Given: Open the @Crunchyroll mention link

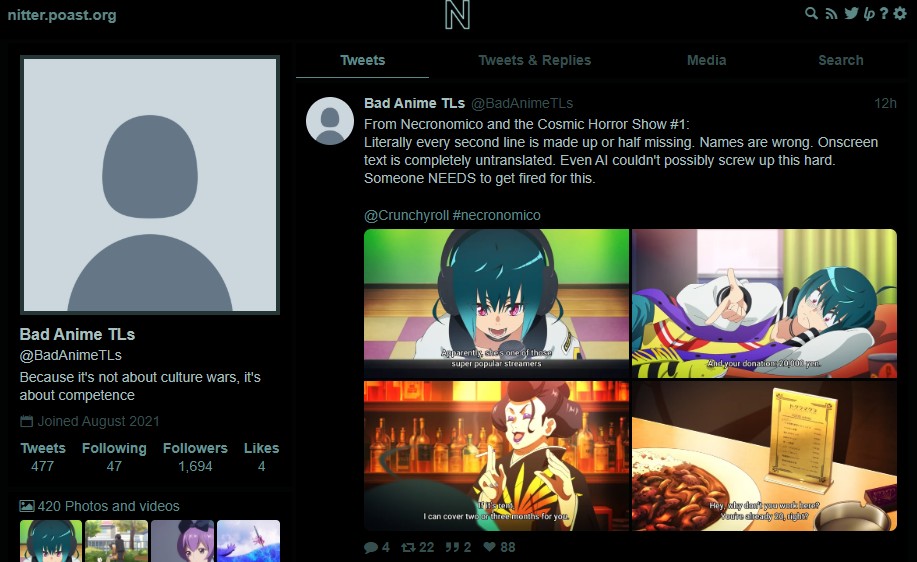Looking at the screenshot, I should pyautogui.click(x=406, y=215).
